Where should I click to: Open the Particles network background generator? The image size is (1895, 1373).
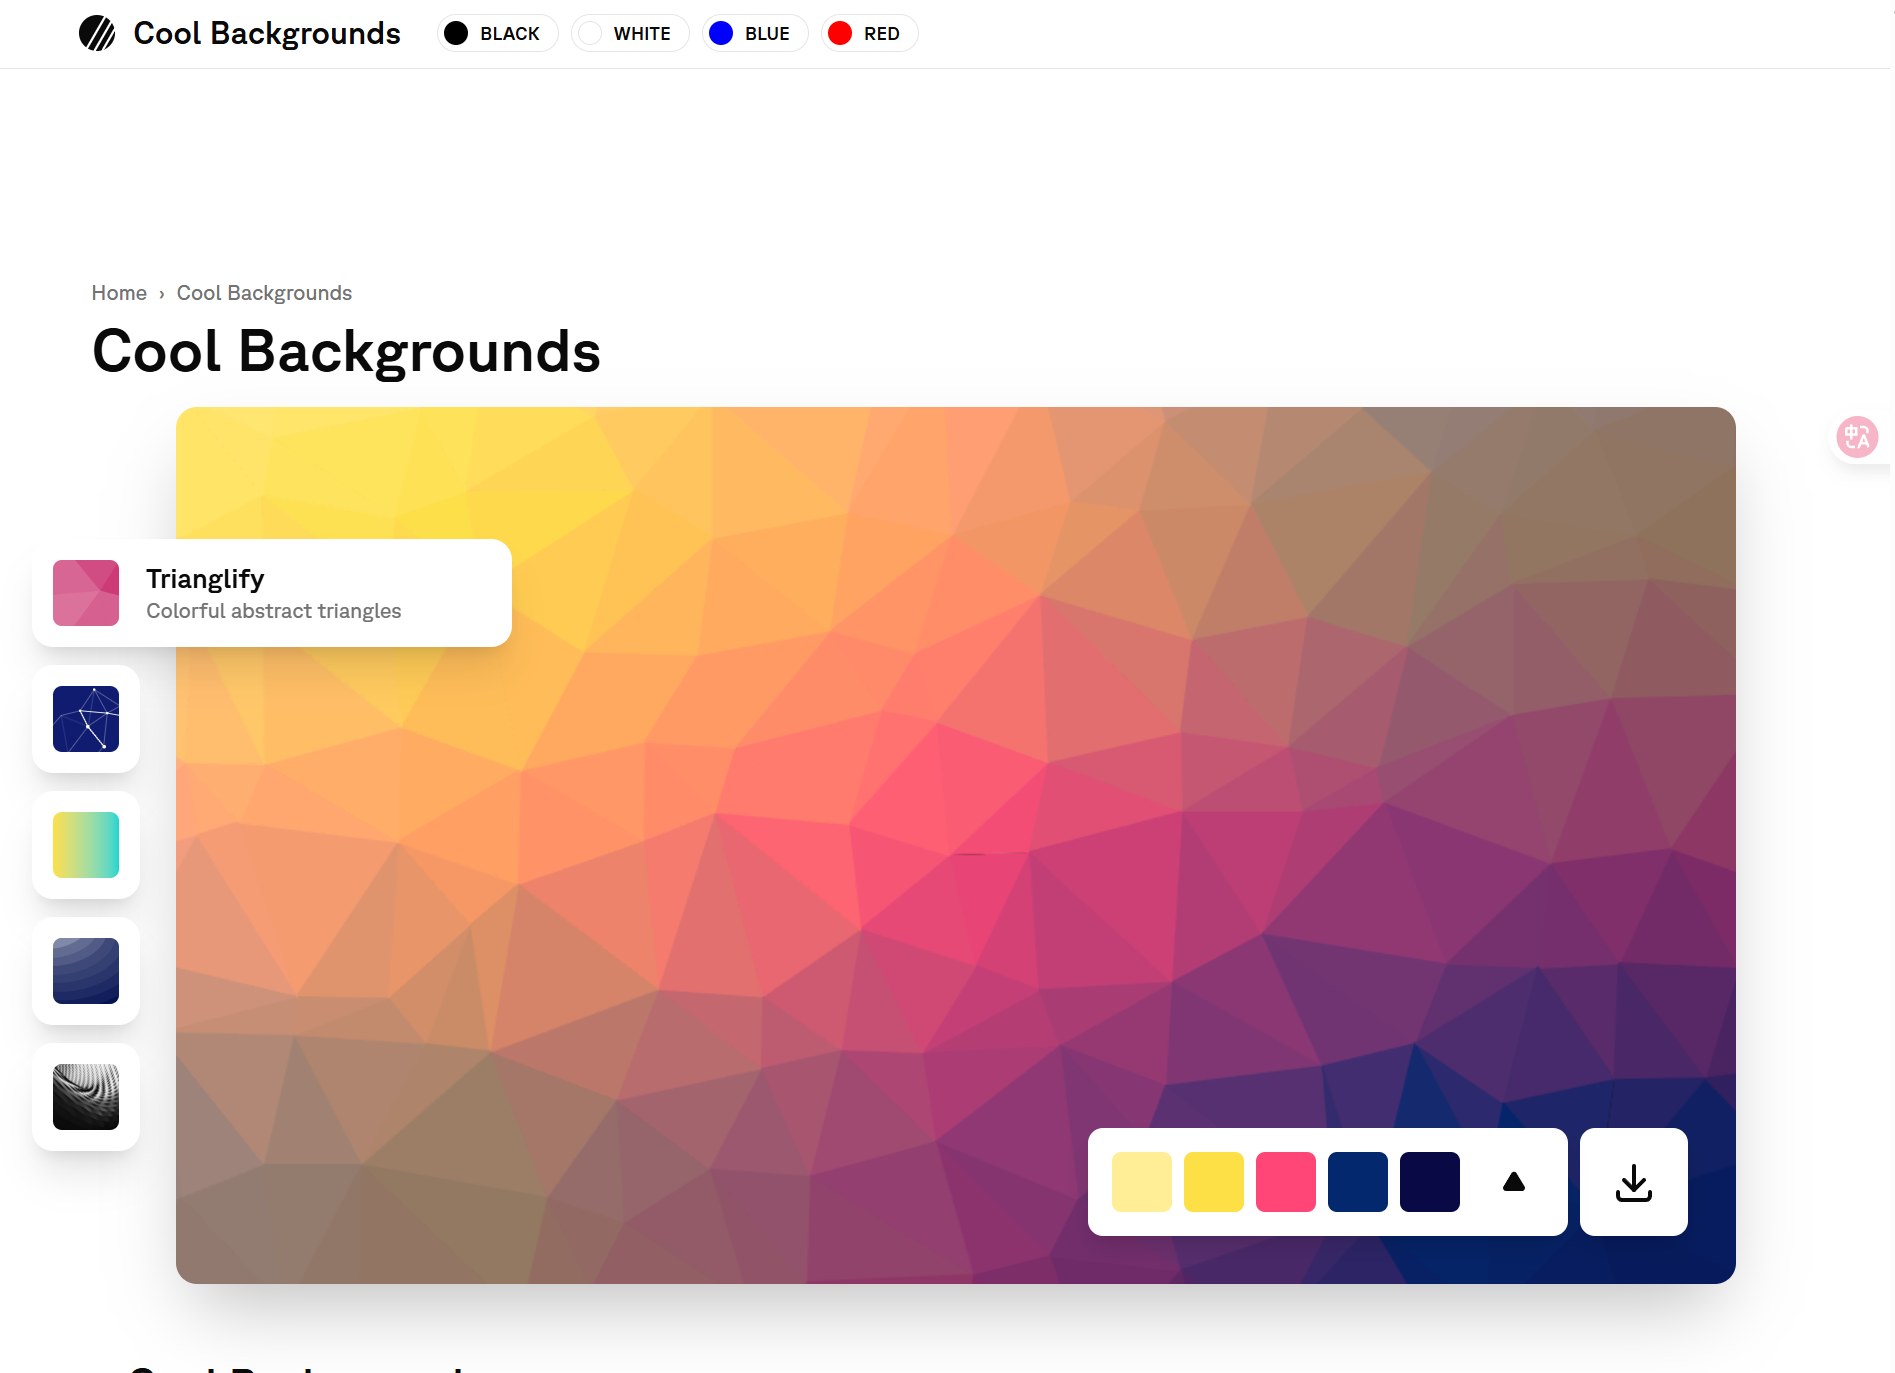point(86,719)
